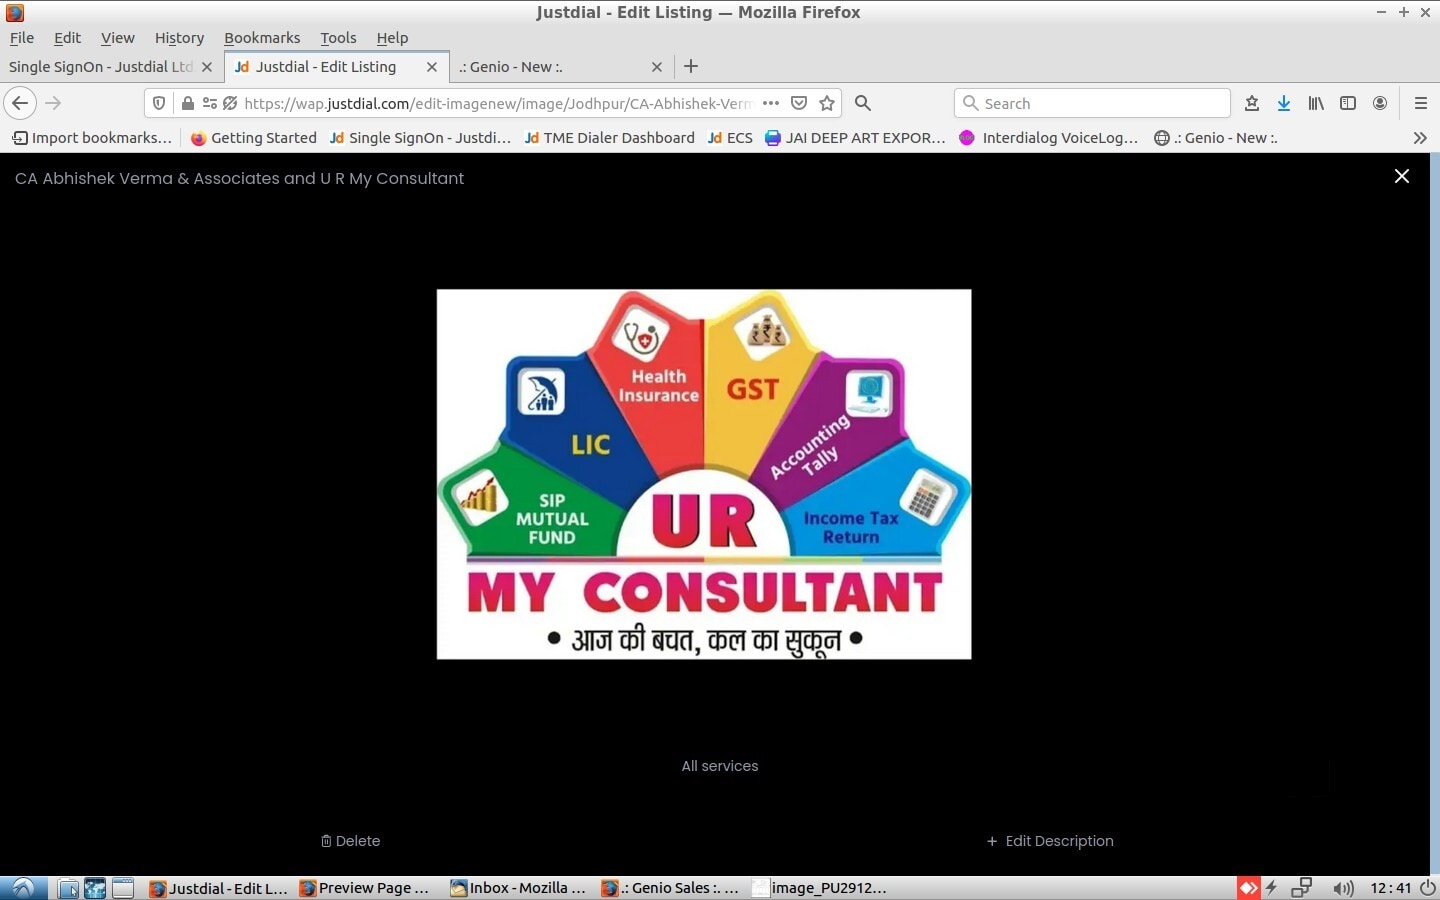This screenshot has height=900, width=1440.
Task: Open the Bookmarks menu
Action: tap(262, 38)
